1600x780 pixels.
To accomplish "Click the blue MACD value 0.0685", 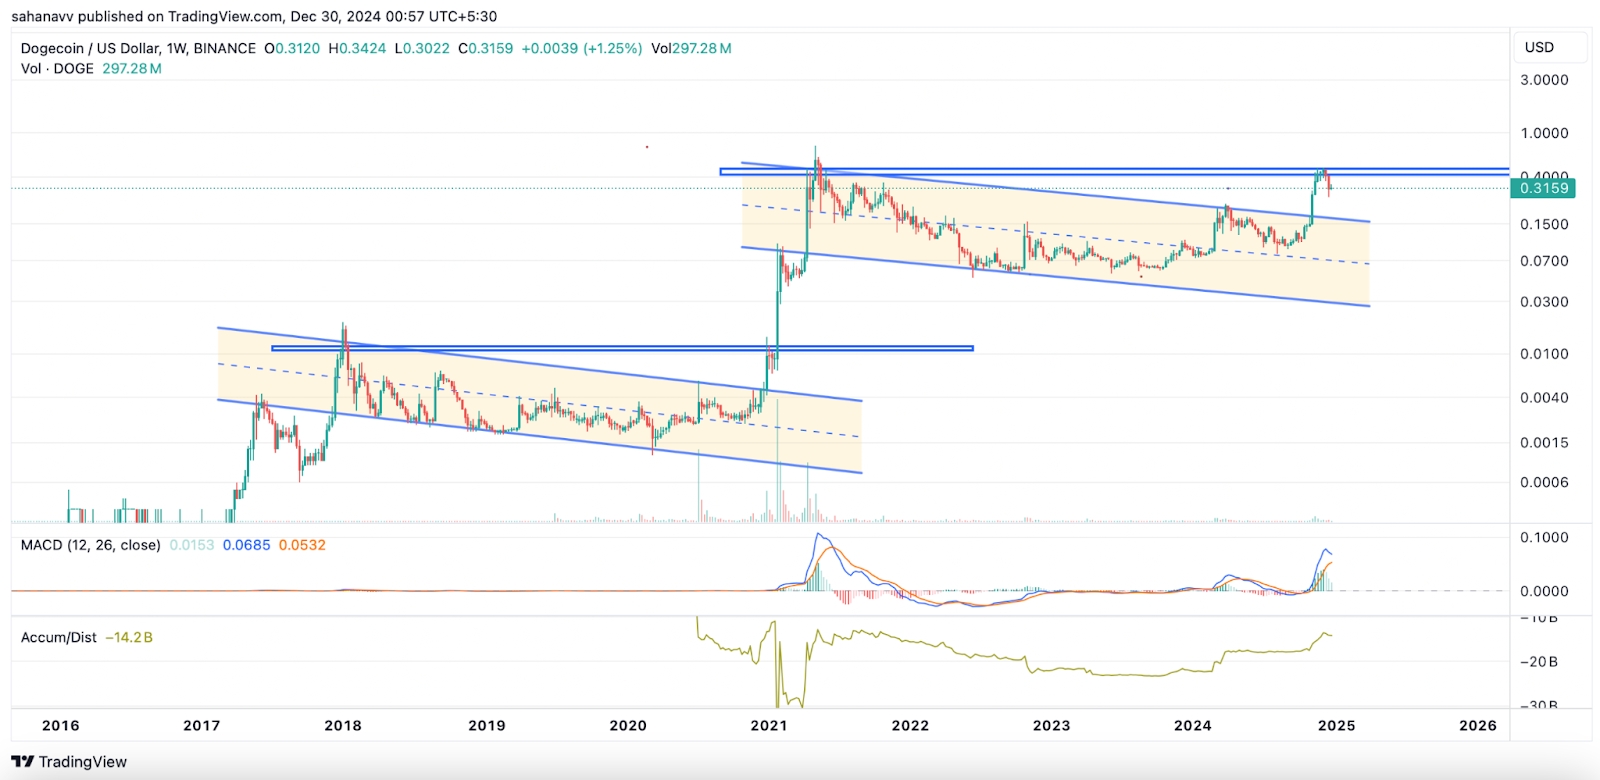I will (x=246, y=545).
